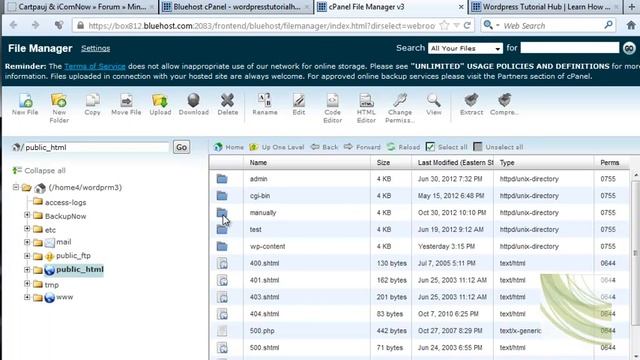Go to Home in file navigation bar

(229, 147)
